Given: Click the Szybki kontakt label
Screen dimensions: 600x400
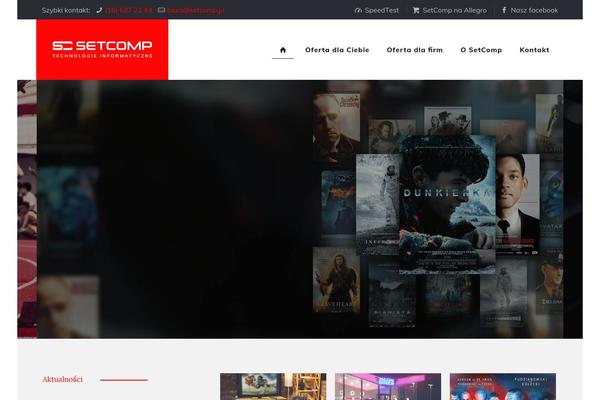Looking at the screenshot, I should (x=66, y=10).
